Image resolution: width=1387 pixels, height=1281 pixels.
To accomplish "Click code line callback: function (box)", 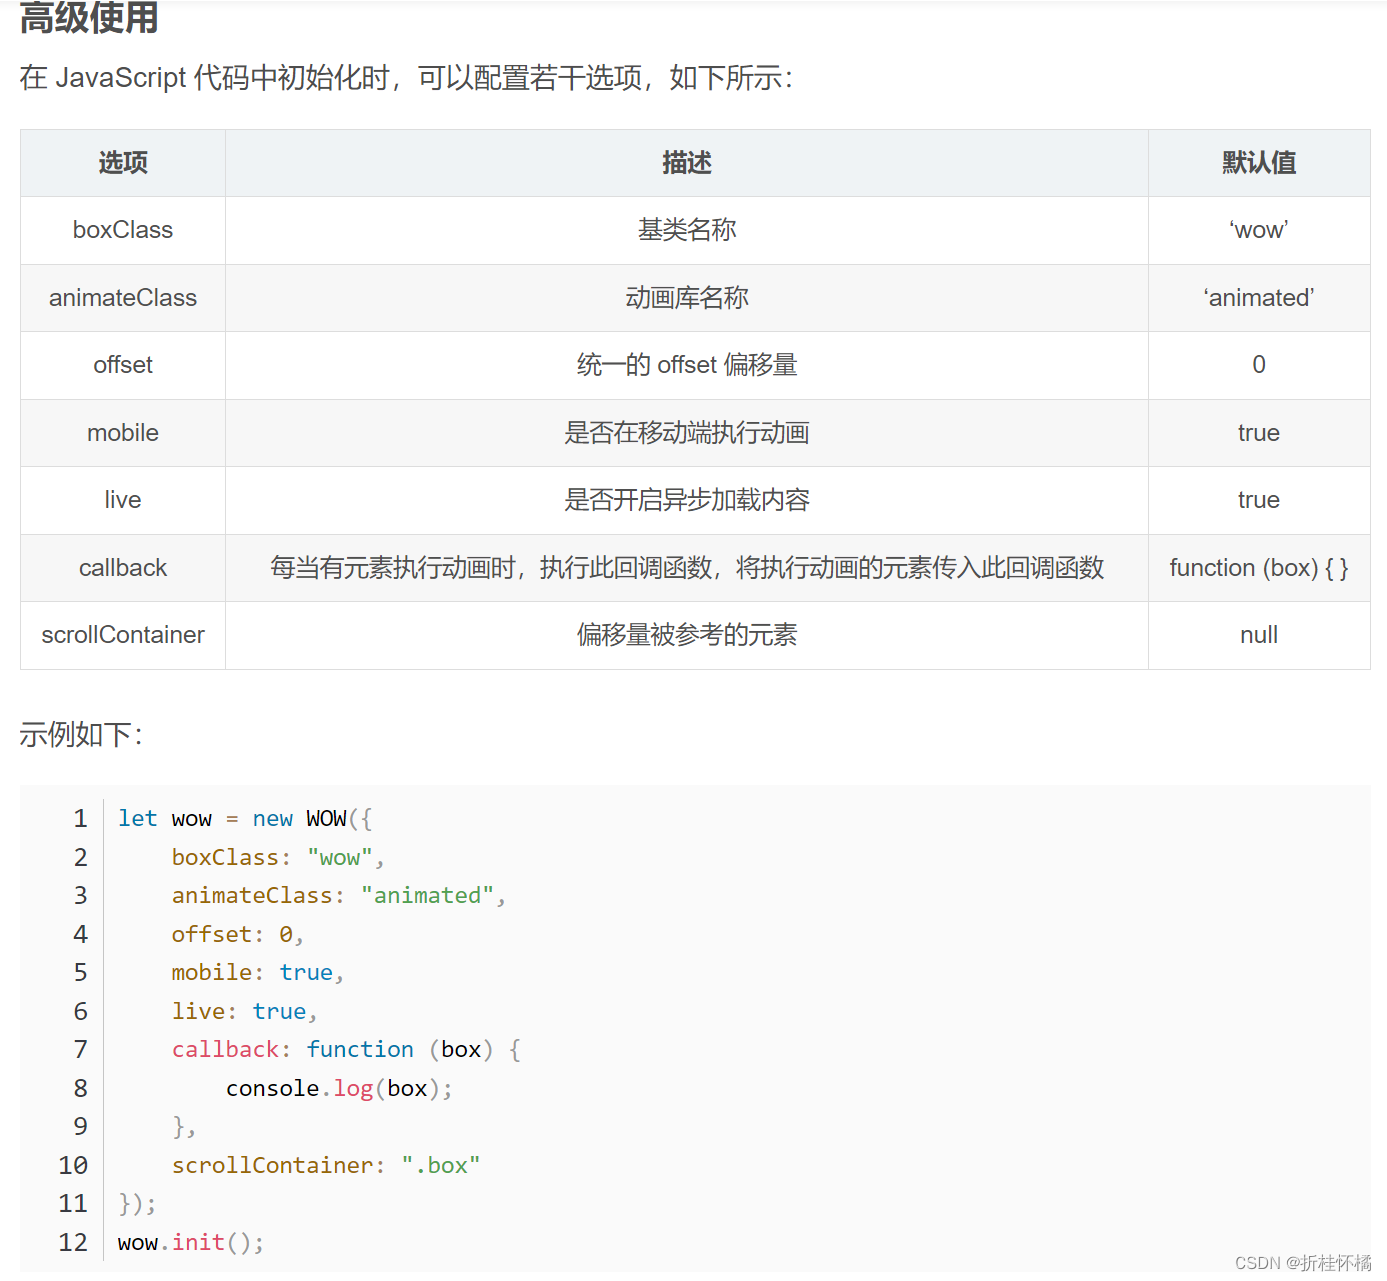I will (346, 1050).
